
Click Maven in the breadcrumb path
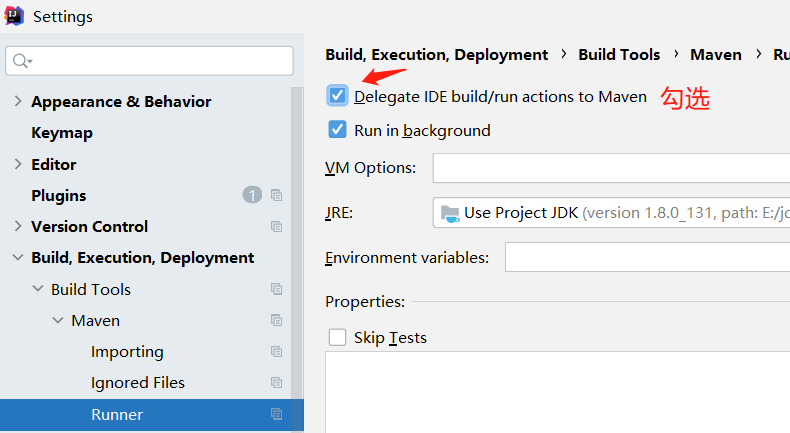coord(716,55)
